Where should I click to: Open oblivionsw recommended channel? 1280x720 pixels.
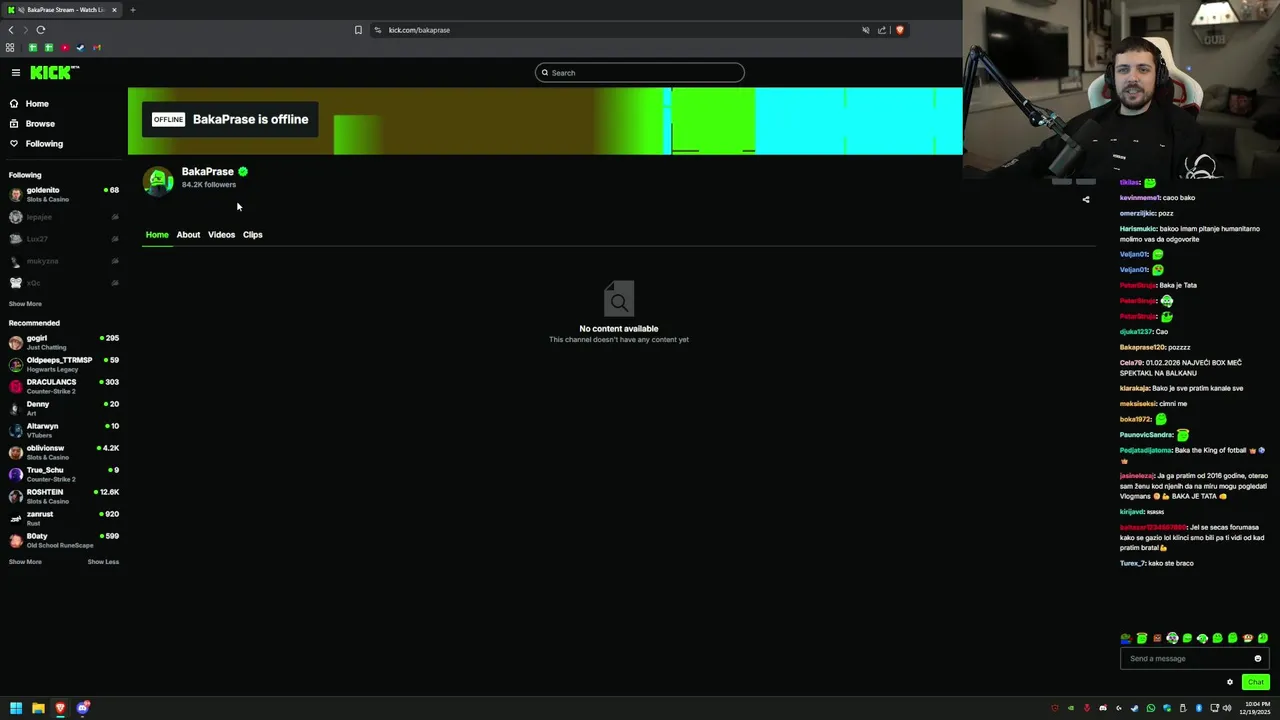click(x=64, y=452)
